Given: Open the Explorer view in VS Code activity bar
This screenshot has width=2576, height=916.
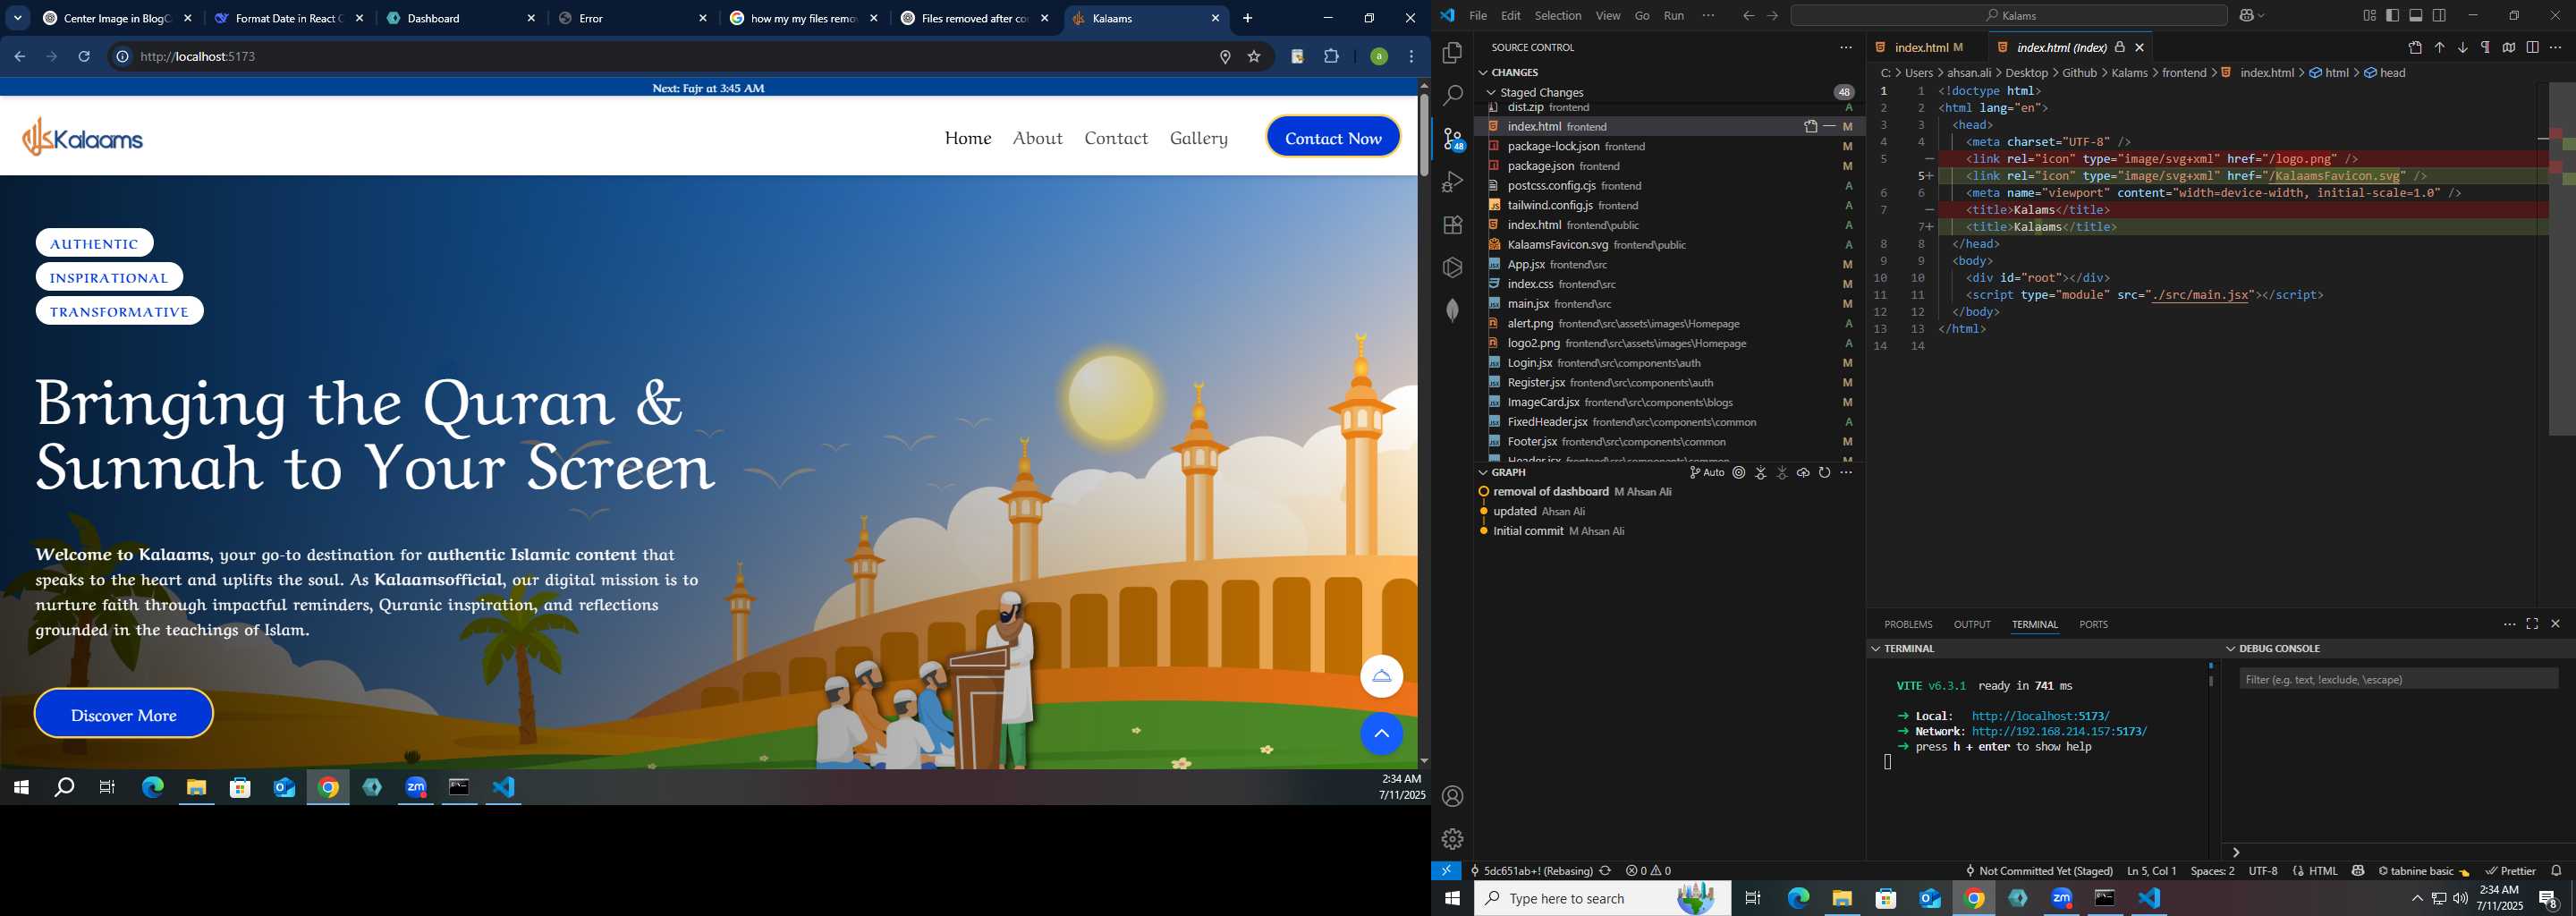Looking at the screenshot, I should (x=1452, y=53).
